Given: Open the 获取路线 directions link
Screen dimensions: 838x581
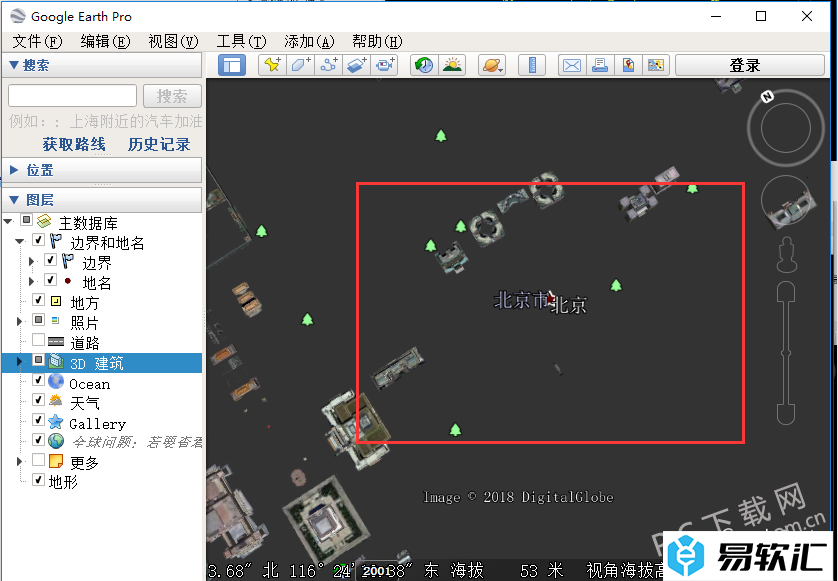Looking at the screenshot, I should click(x=74, y=144).
